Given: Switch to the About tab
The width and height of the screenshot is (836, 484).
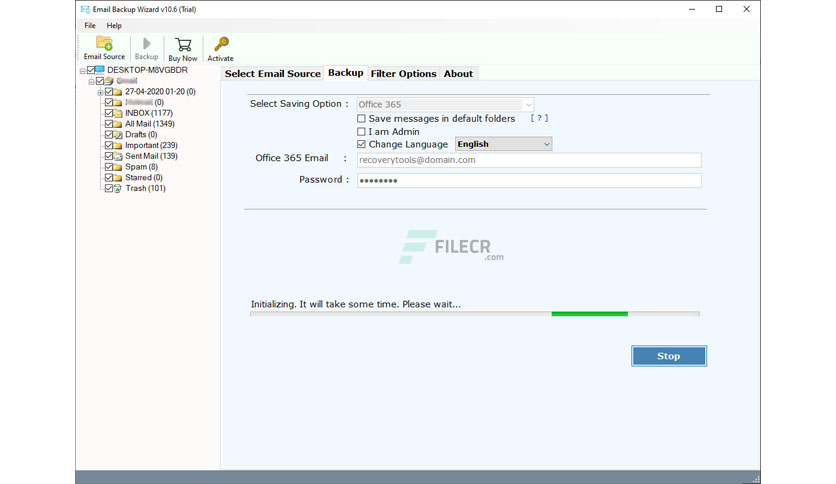Looking at the screenshot, I should click(x=459, y=74).
